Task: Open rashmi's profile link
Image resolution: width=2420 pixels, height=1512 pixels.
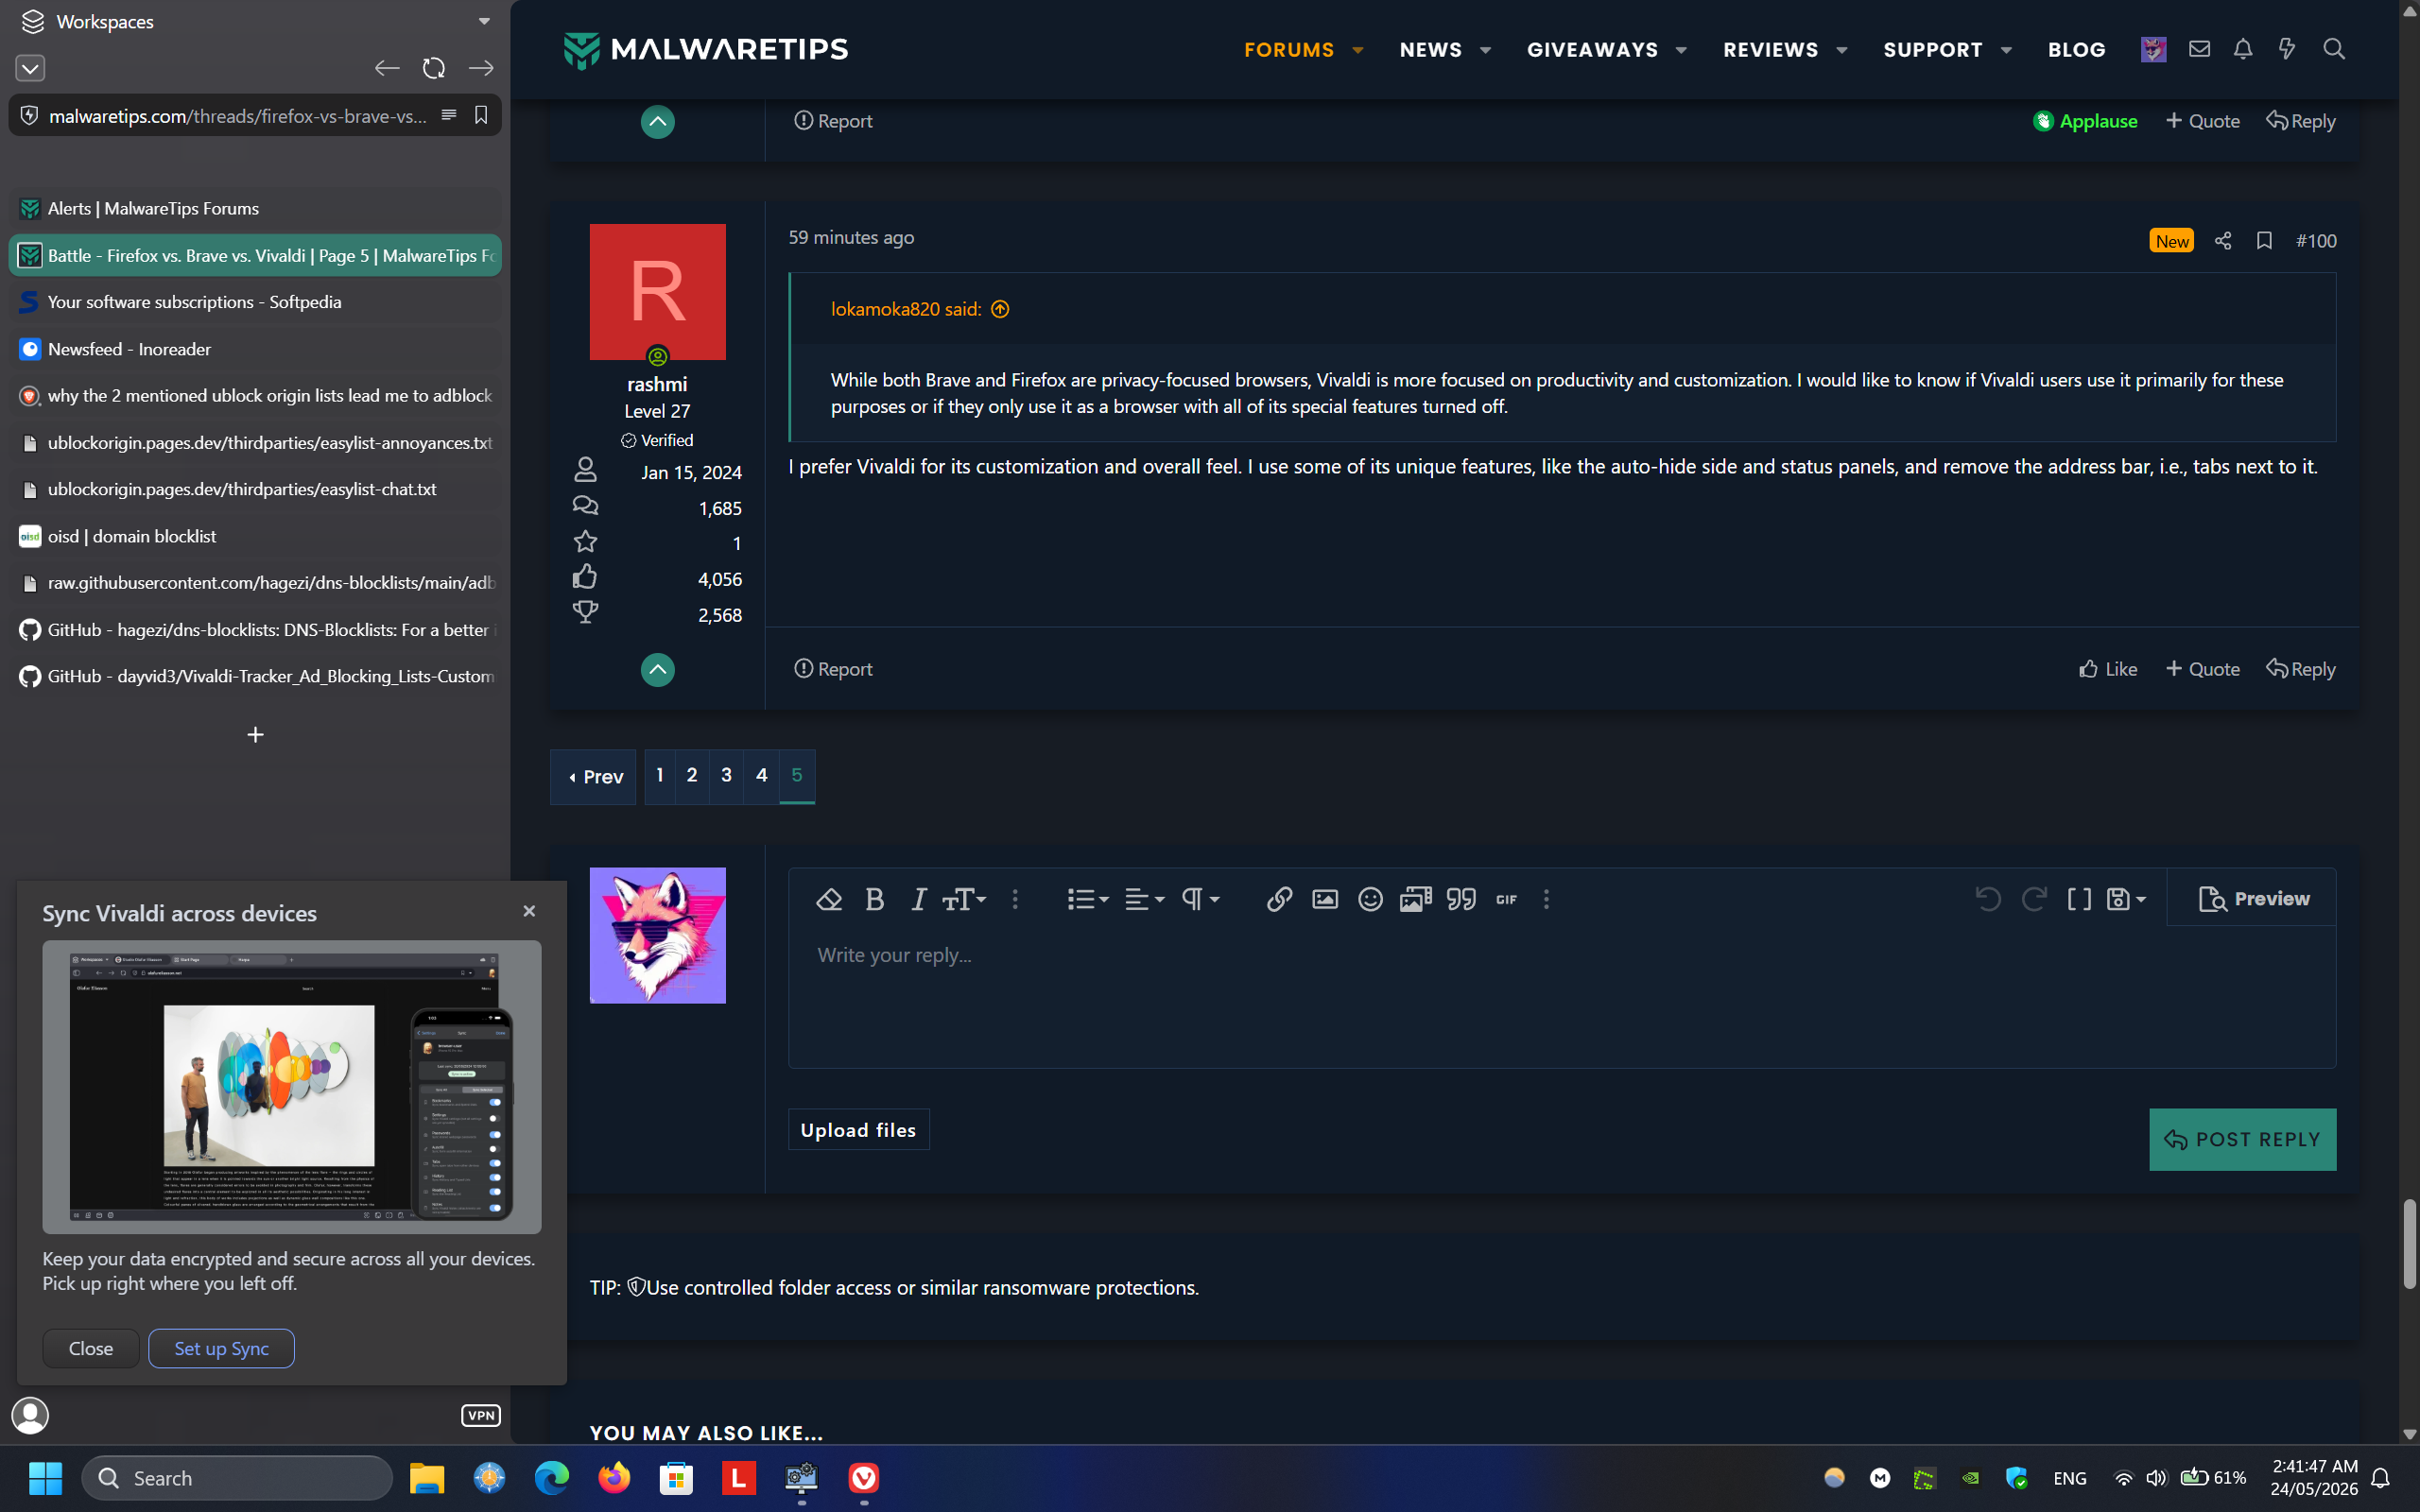Action: [x=657, y=384]
